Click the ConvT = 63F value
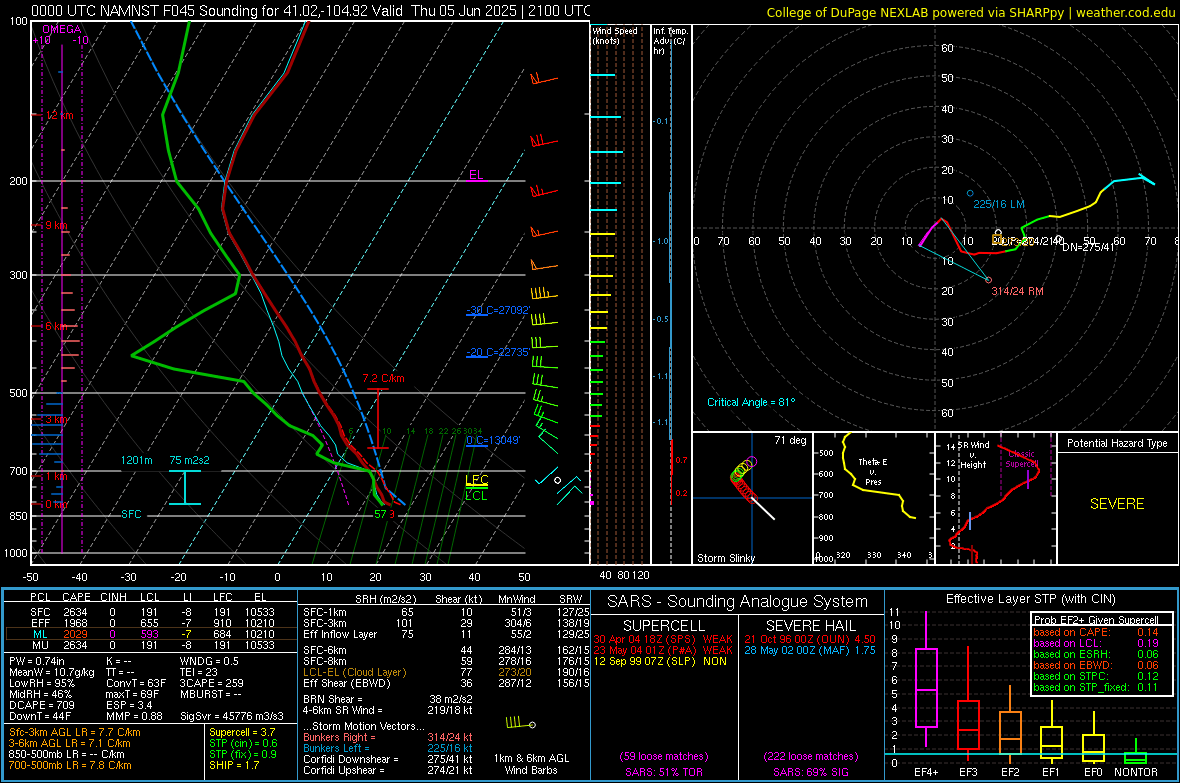1180x783 pixels. pyautogui.click(x=136, y=683)
